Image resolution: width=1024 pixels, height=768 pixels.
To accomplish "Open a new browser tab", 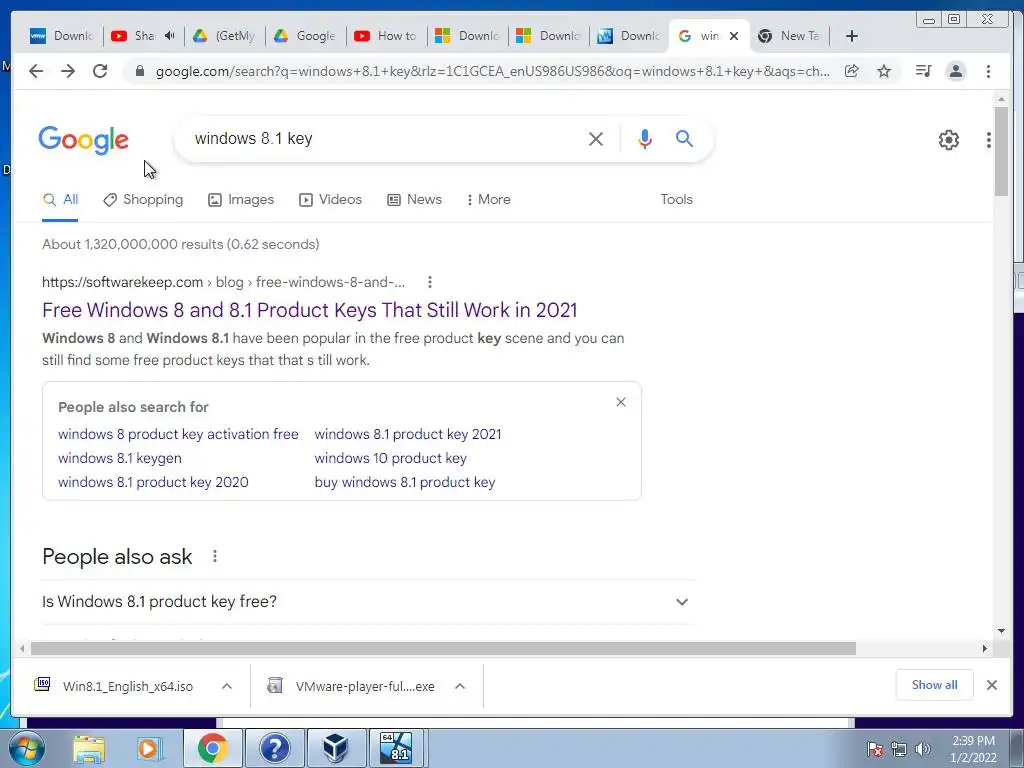I will [852, 36].
